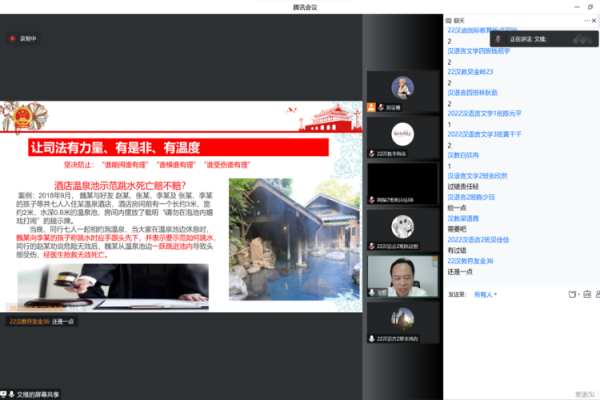This screenshot has width=600, height=400.
Task: Click sender name 2022汉语言文学3班黄千千
Action: (x=484, y=134)
